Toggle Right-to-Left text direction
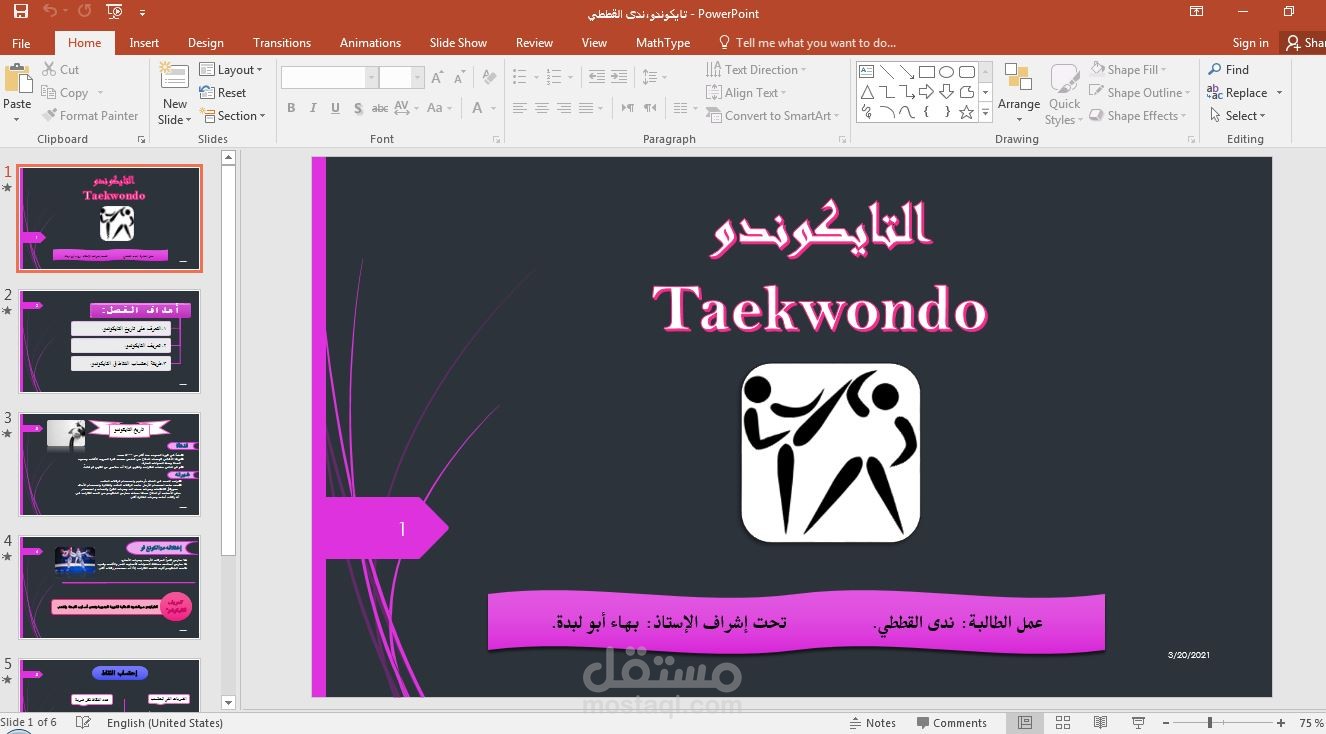Image resolution: width=1326 pixels, height=734 pixels. pyautogui.click(x=649, y=108)
